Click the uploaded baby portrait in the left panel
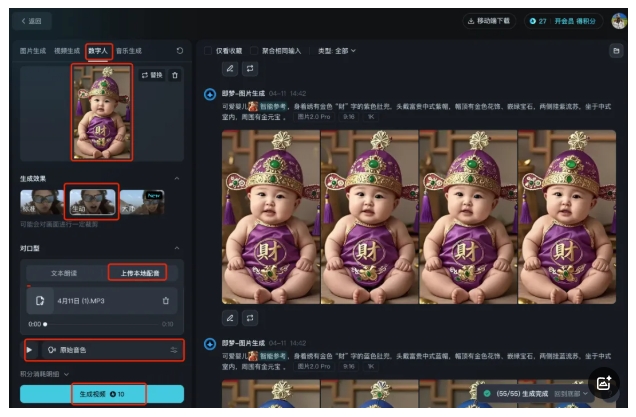 click(102, 112)
